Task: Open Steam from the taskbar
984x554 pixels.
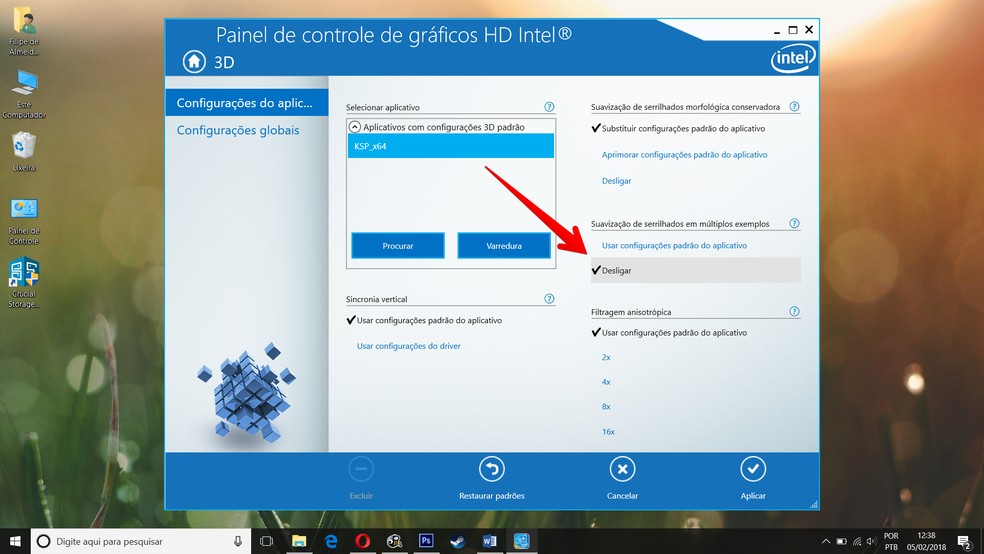Action: coord(458,541)
